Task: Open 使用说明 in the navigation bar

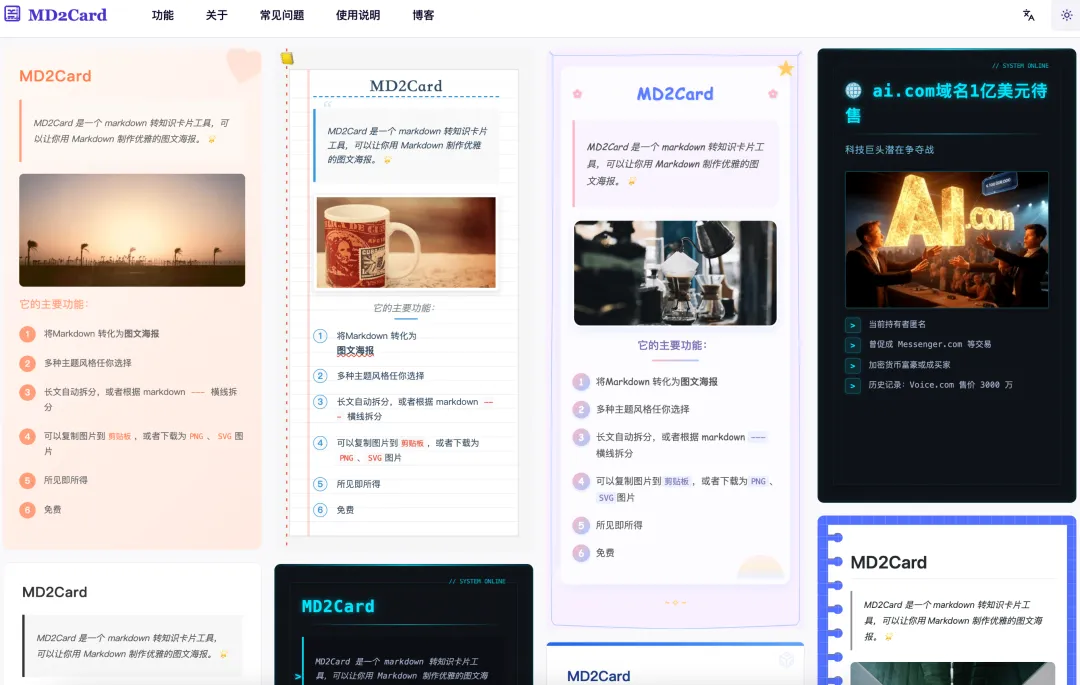Action: point(357,15)
